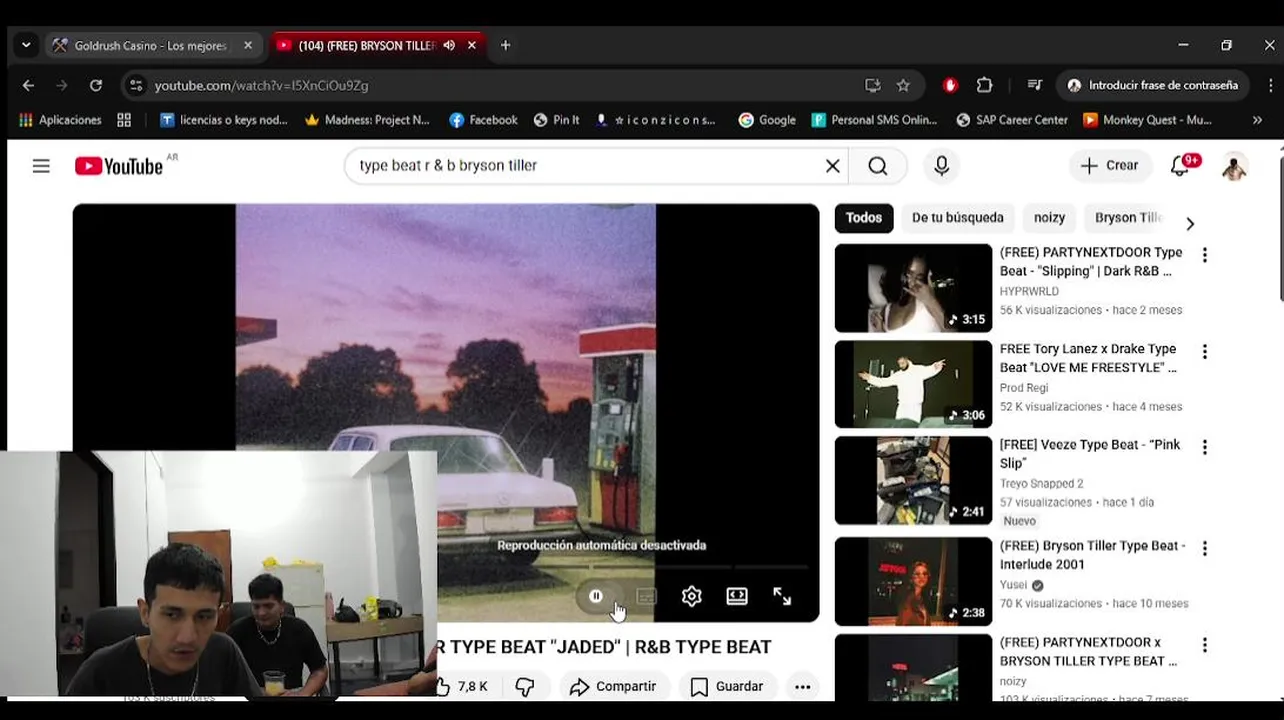
Task: Open the Facebook bookmark
Action: point(483,120)
